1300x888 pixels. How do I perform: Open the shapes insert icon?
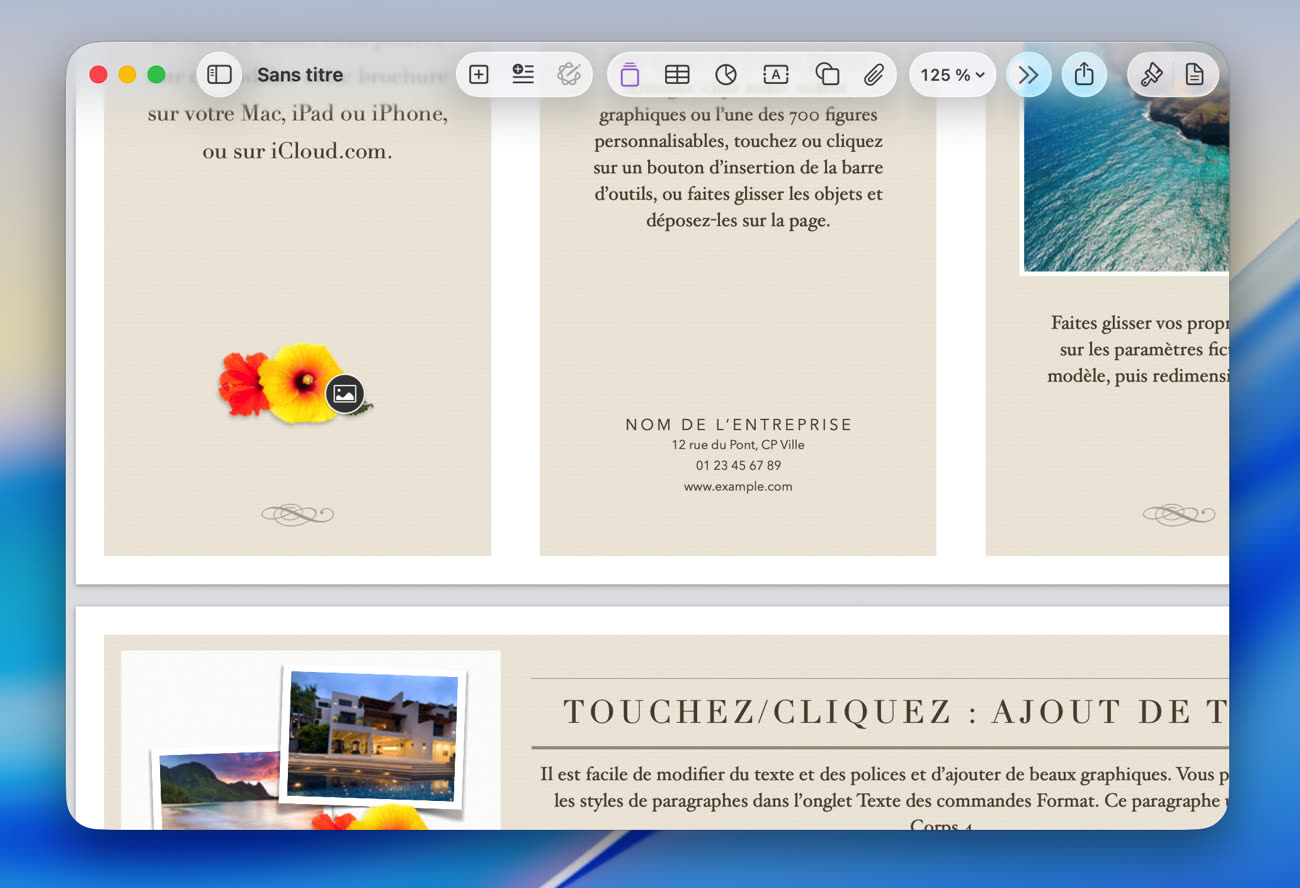(827, 75)
